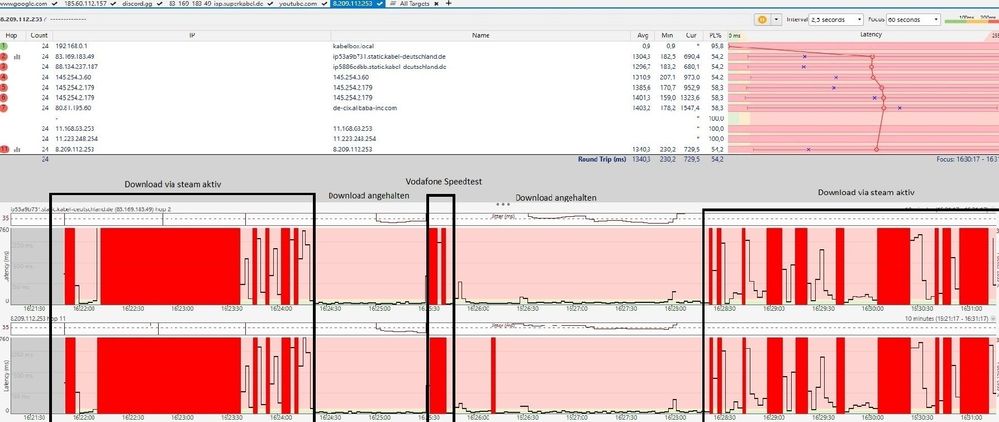Screen dimensions: 999x422
Task: Click the packet loss value 95,8
Action: tap(716, 47)
